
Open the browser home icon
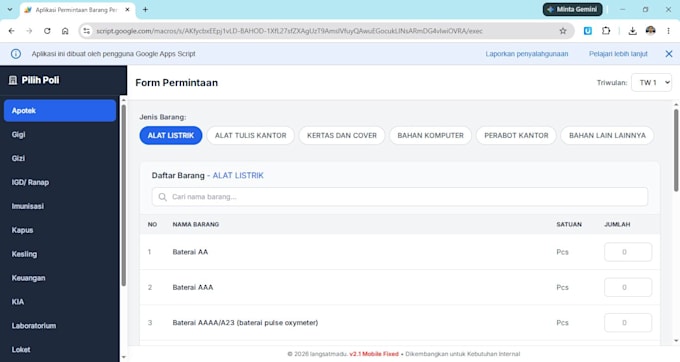click(x=65, y=31)
